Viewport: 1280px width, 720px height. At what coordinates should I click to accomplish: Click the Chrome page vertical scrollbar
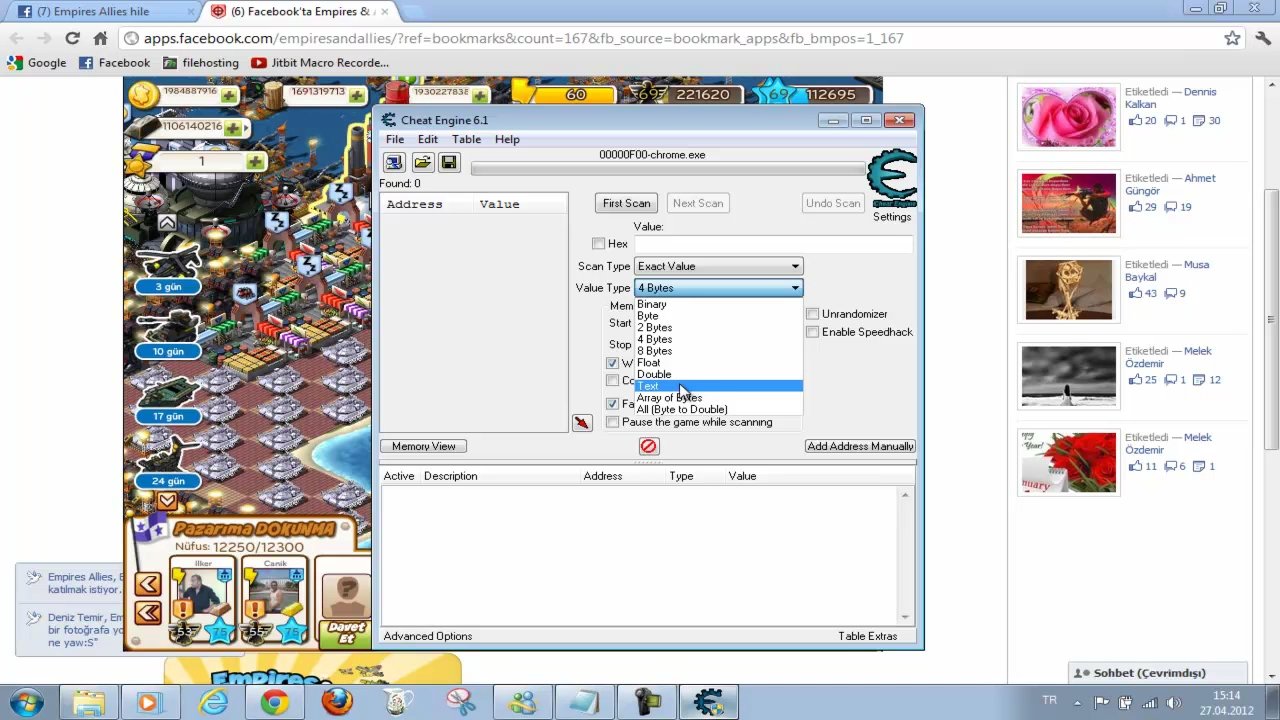coord(1272,320)
